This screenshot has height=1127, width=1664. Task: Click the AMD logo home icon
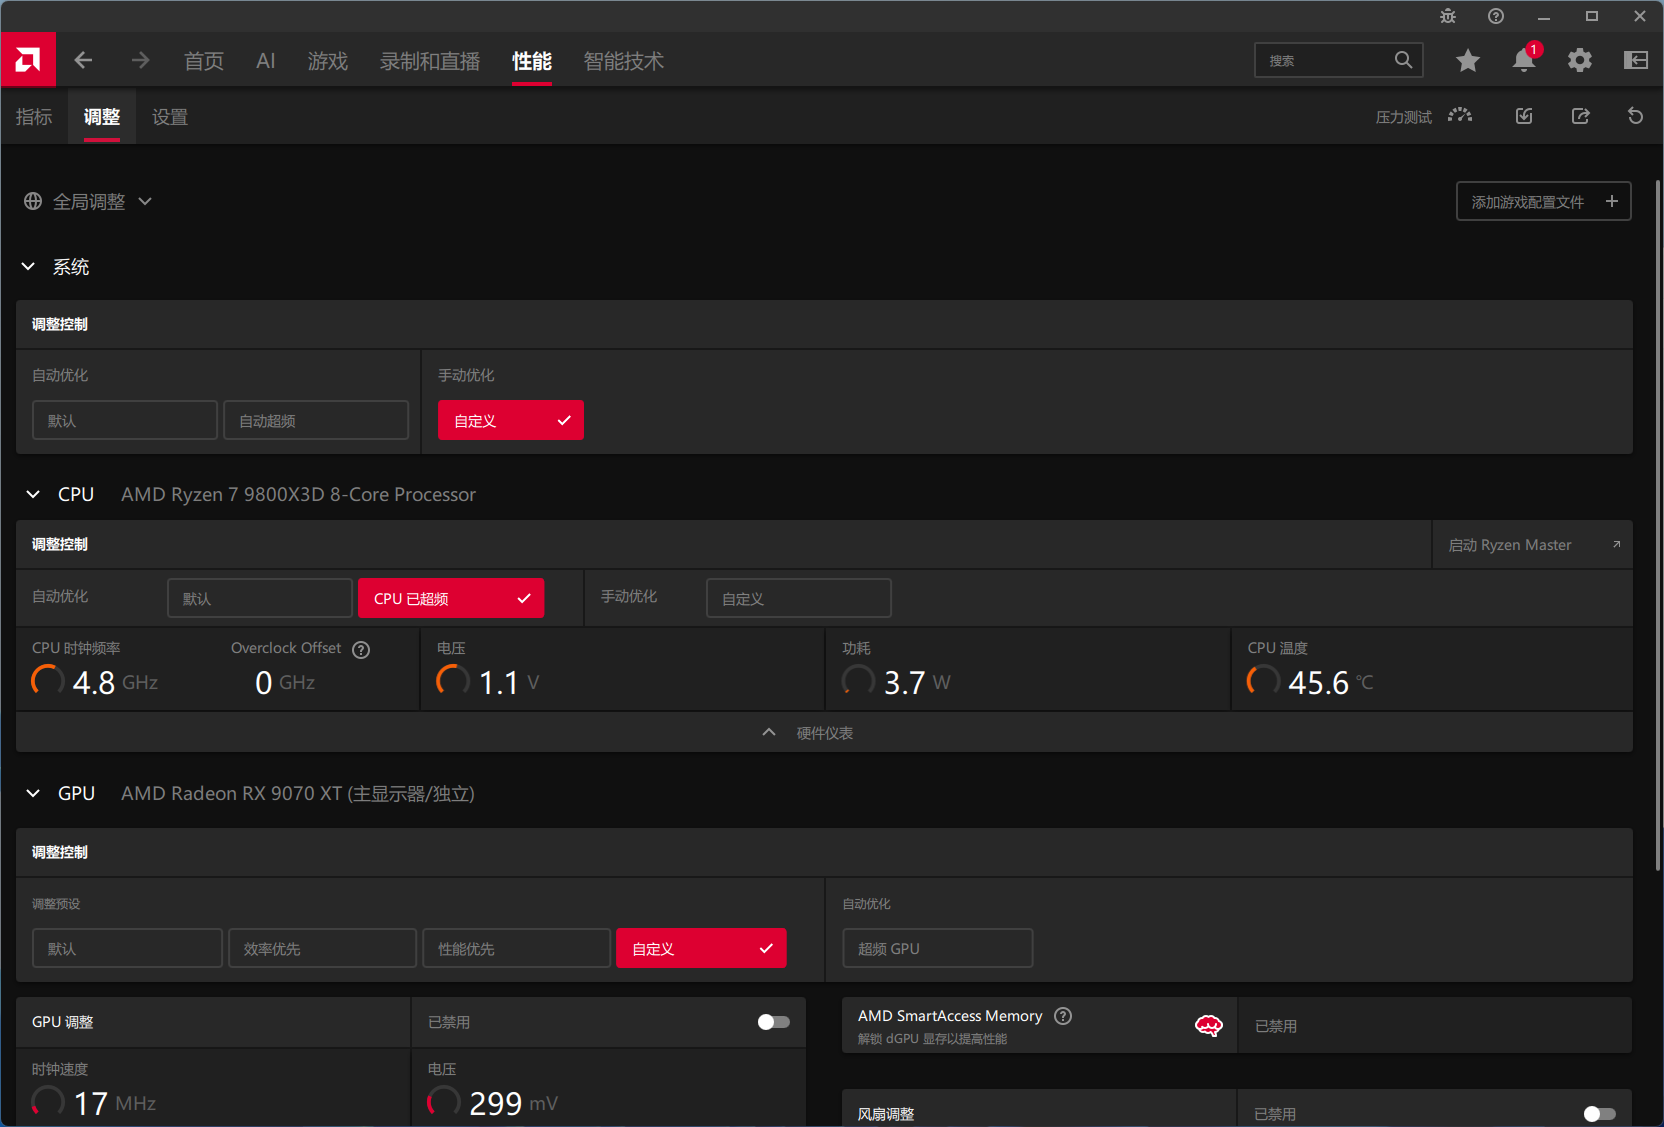(x=28, y=60)
